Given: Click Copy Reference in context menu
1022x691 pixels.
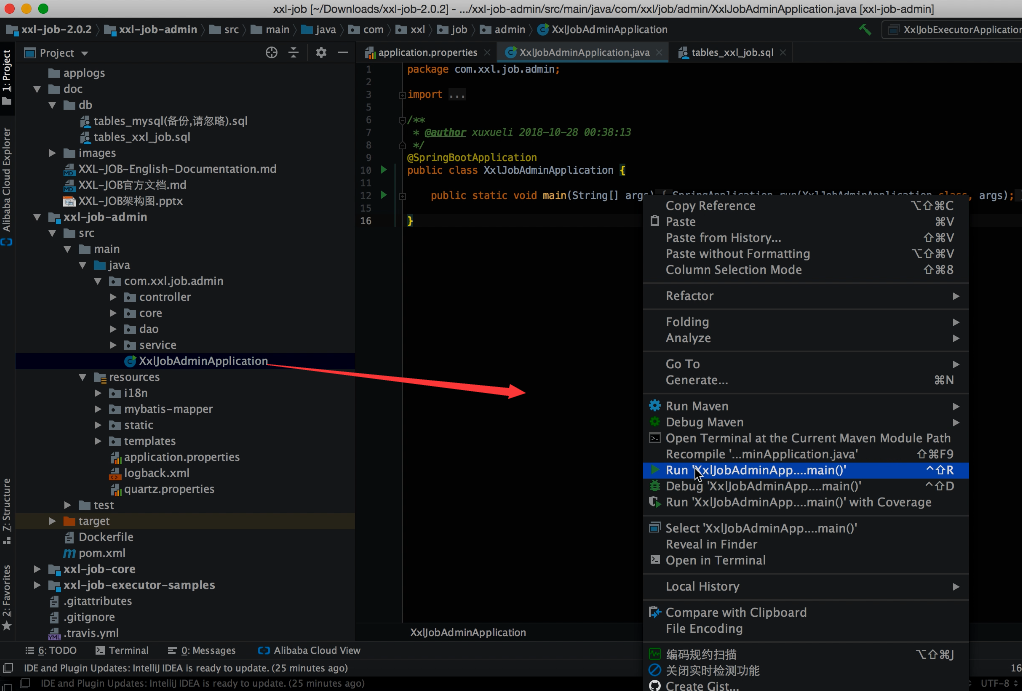Looking at the screenshot, I should [x=806, y=206].
